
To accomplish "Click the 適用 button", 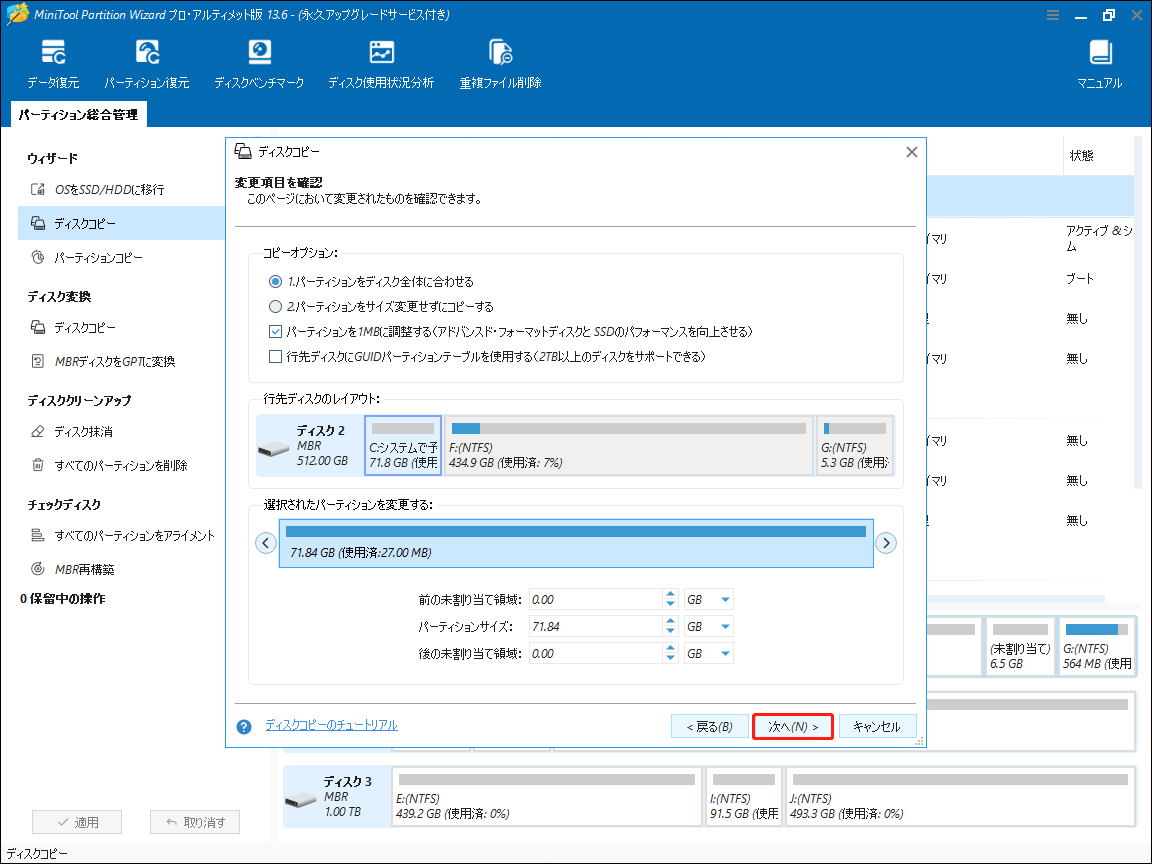I will pyautogui.click(x=77, y=822).
